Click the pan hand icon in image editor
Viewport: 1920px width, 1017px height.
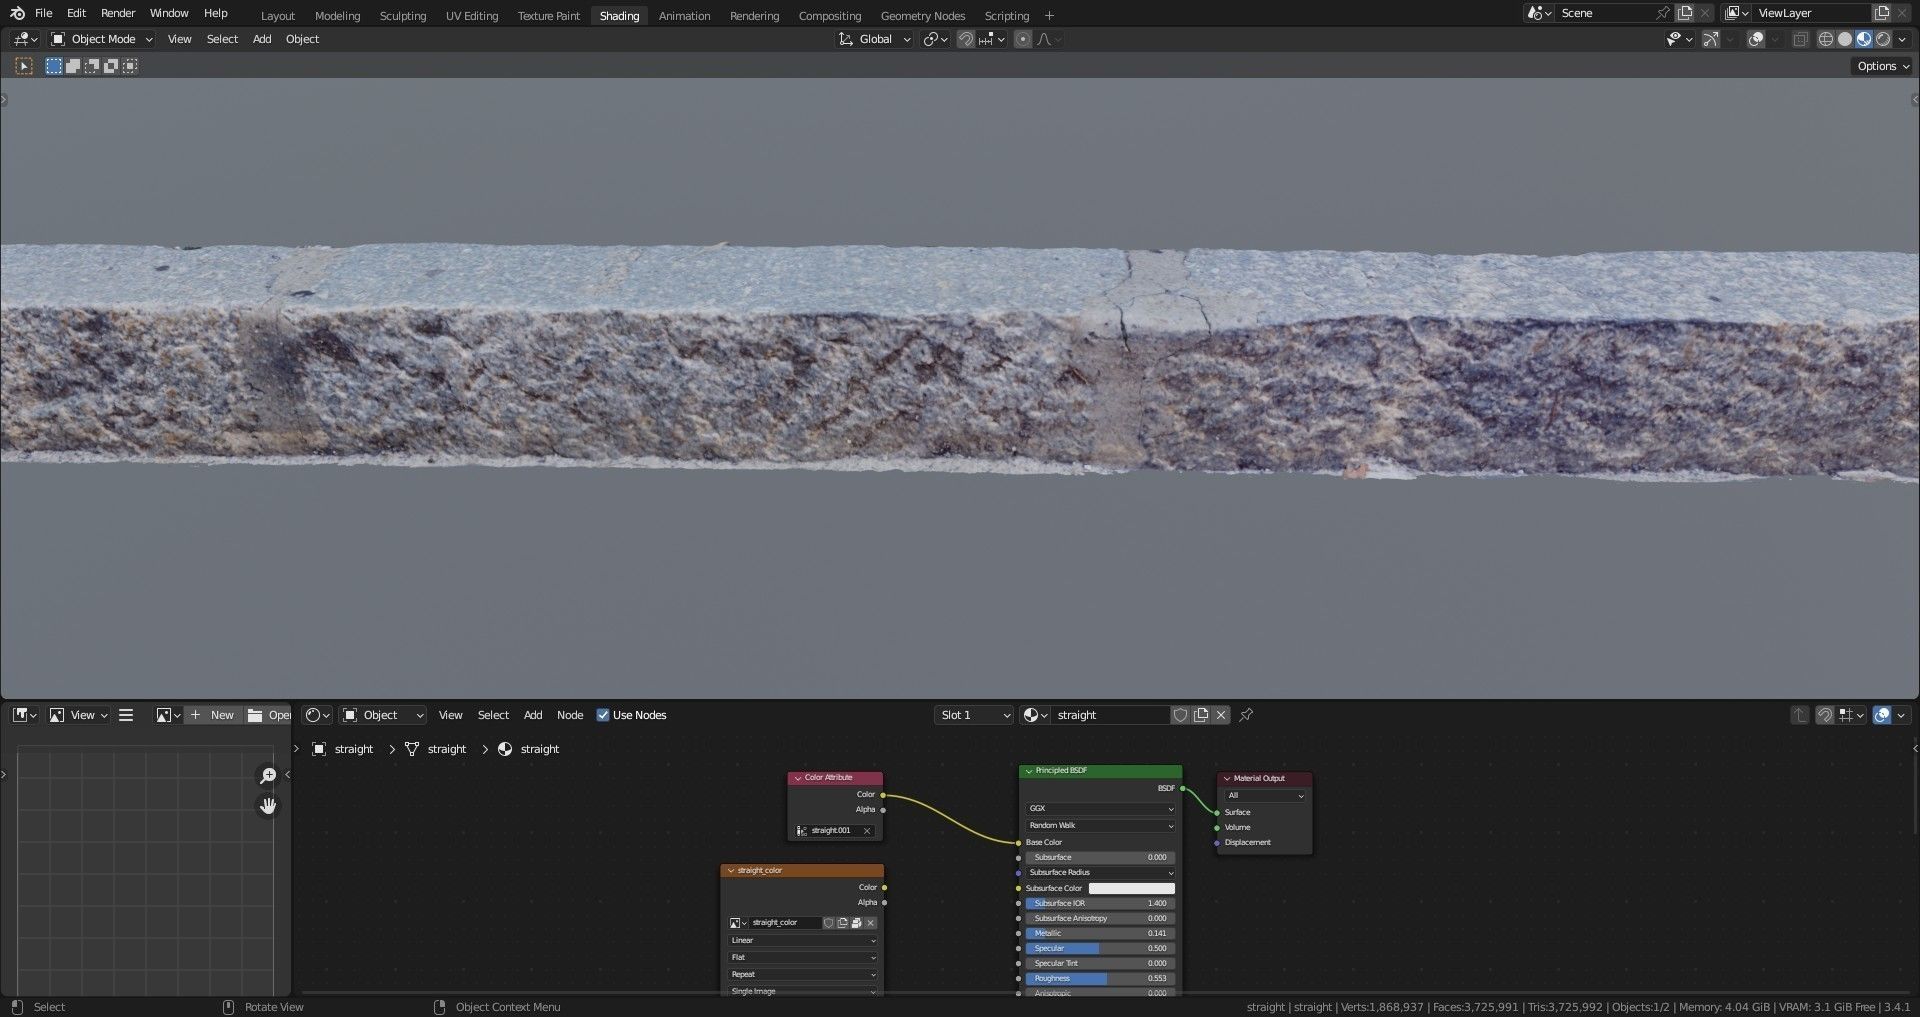[x=268, y=806]
